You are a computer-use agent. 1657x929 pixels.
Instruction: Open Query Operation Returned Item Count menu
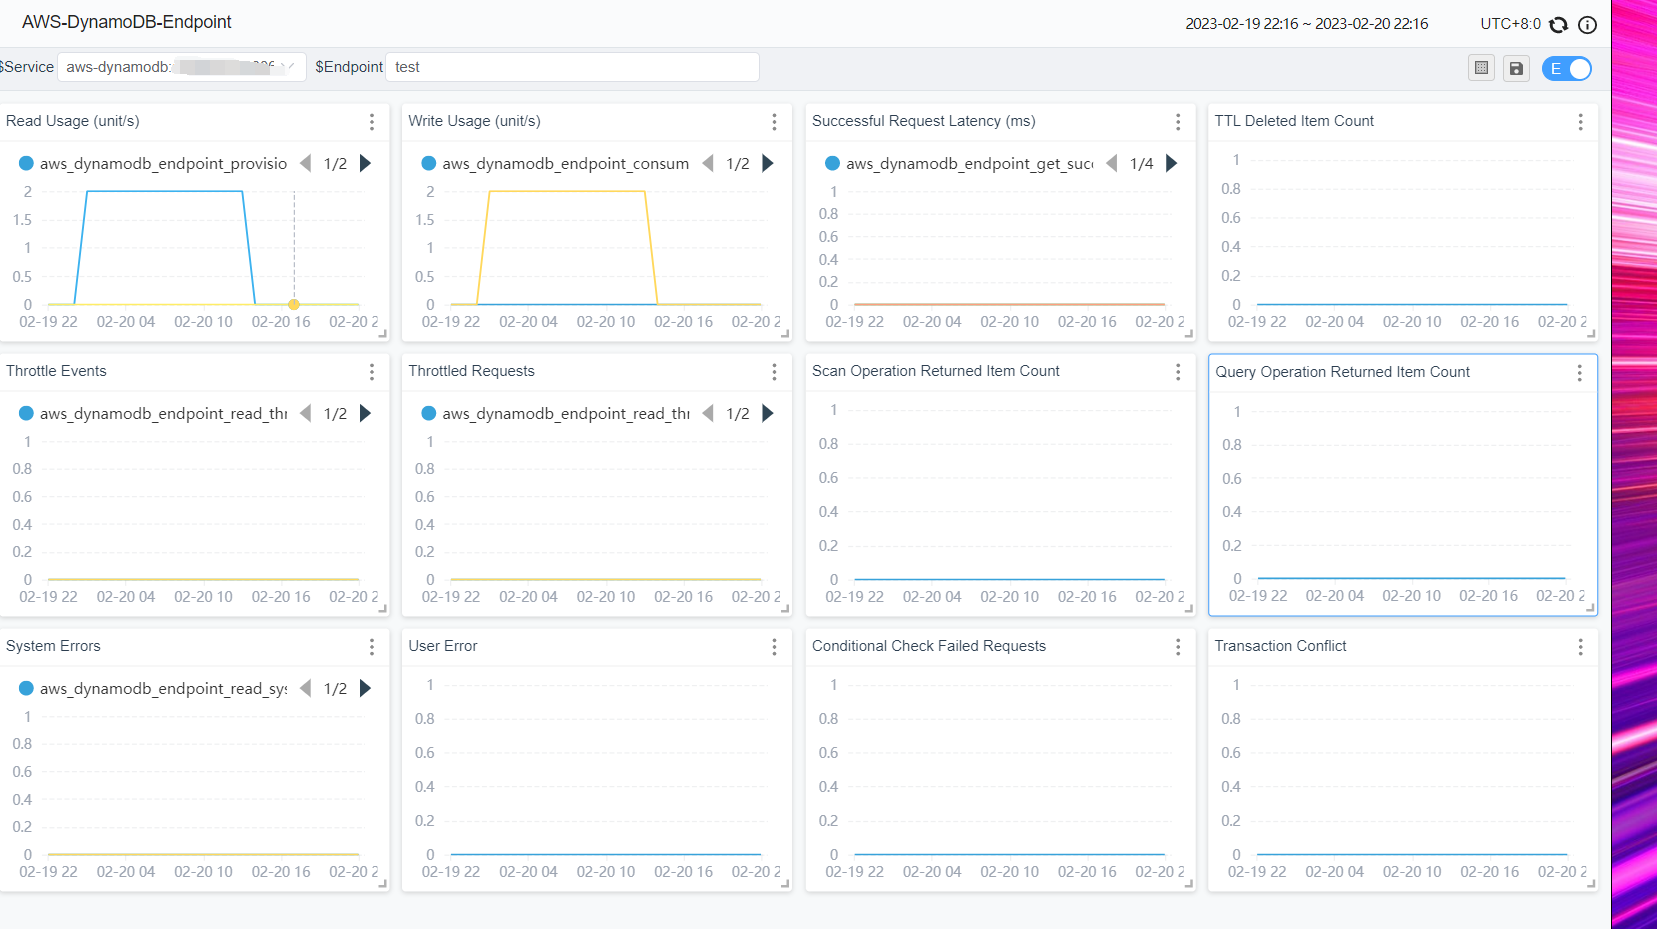(1579, 373)
